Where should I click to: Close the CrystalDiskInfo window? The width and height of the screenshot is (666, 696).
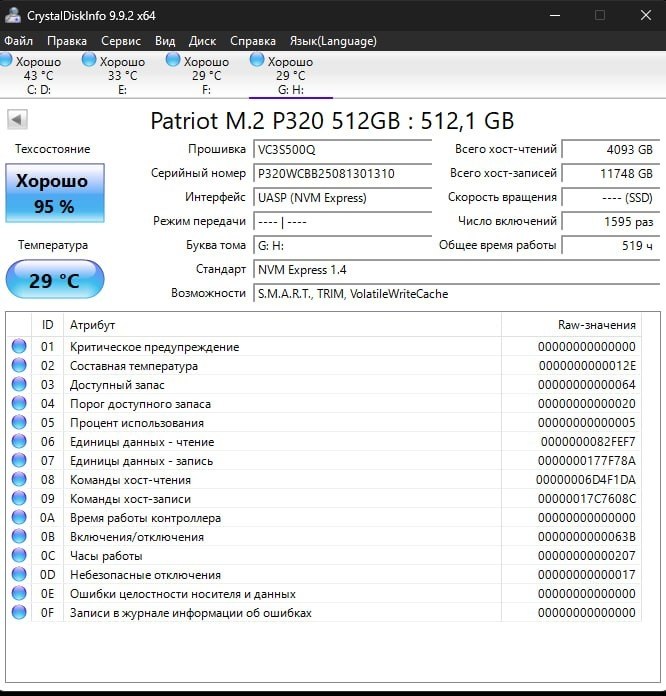point(646,15)
